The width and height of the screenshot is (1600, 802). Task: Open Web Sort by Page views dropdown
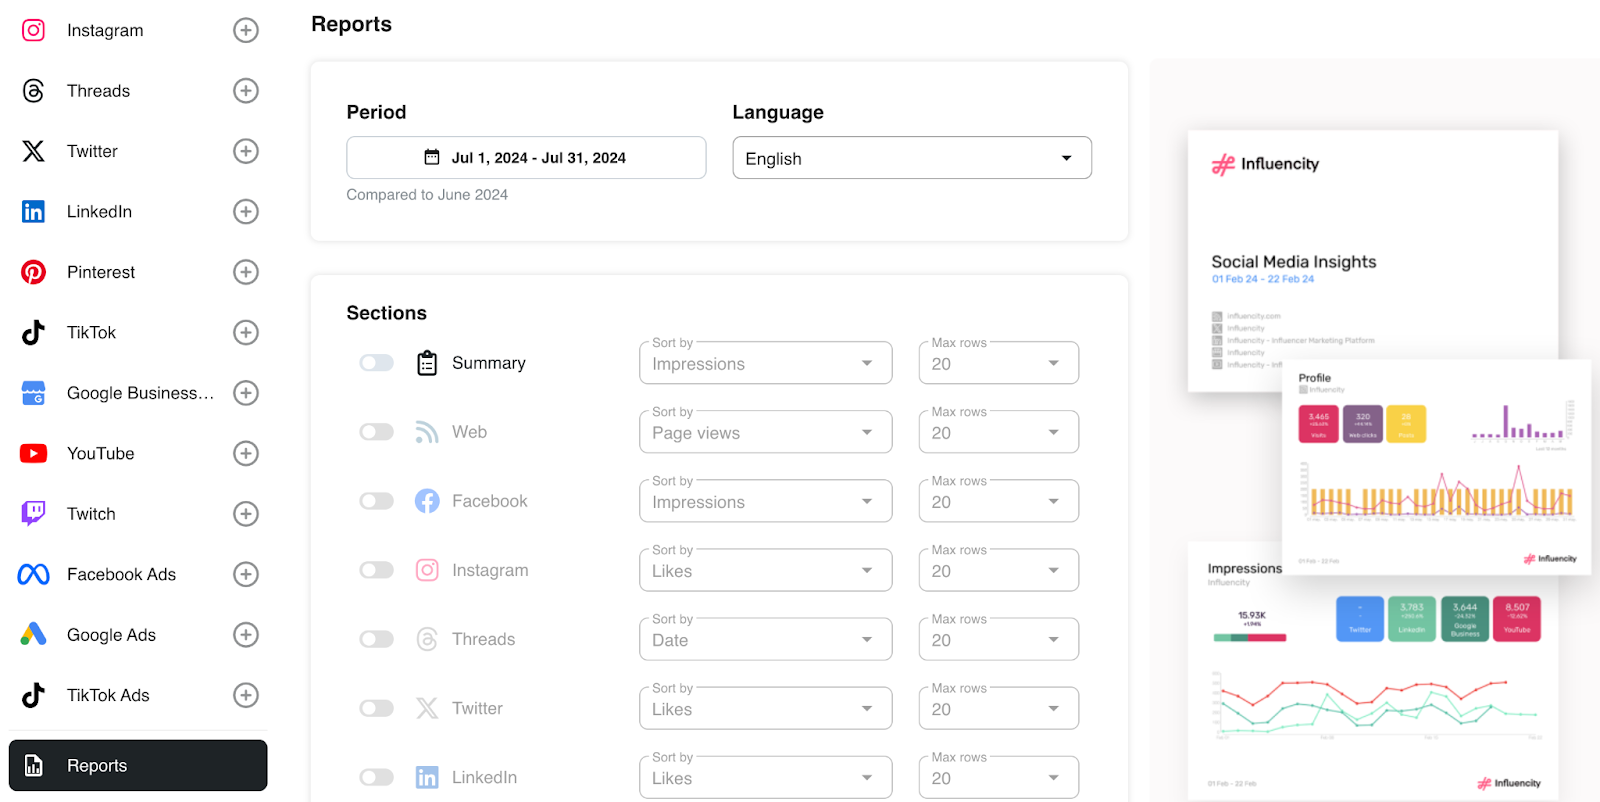[x=766, y=432]
